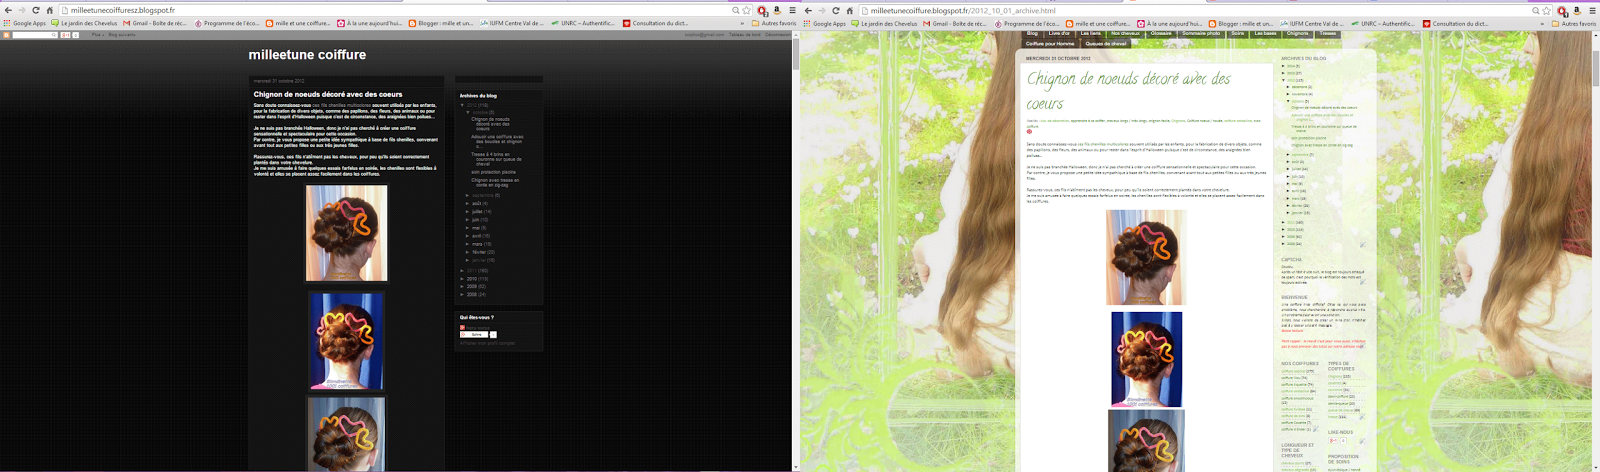
Task: Open first chignon photo in the dark blog
Action: click(x=346, y=233)
